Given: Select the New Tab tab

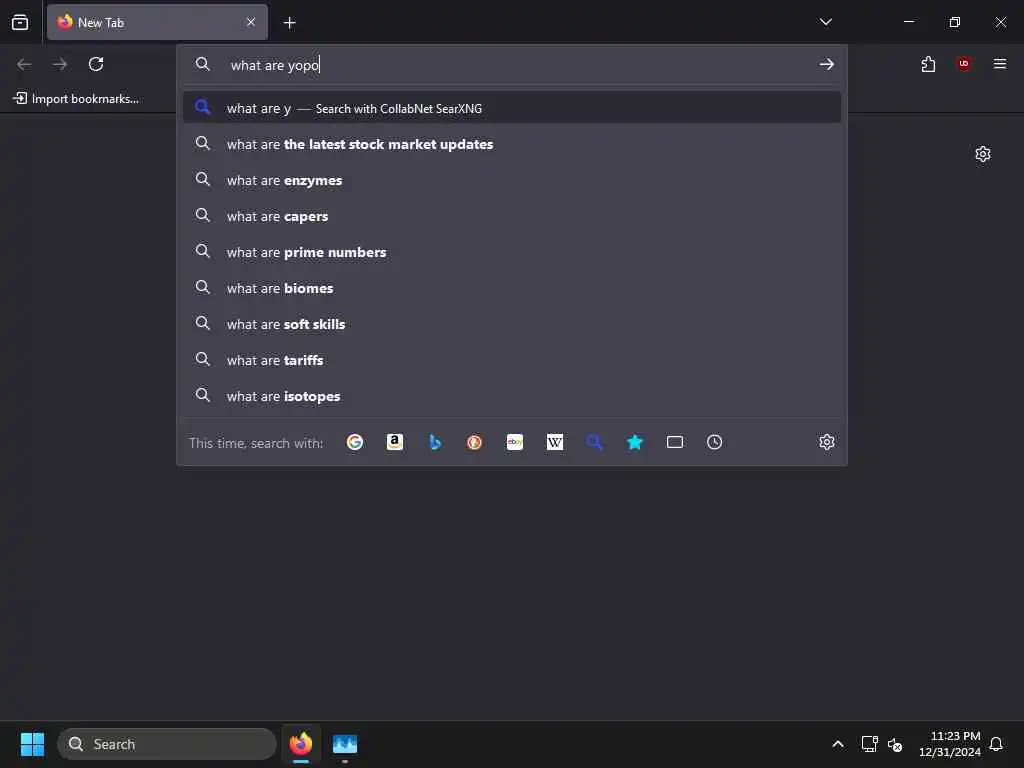Looking at the screenshot, I should pos(157,22).
